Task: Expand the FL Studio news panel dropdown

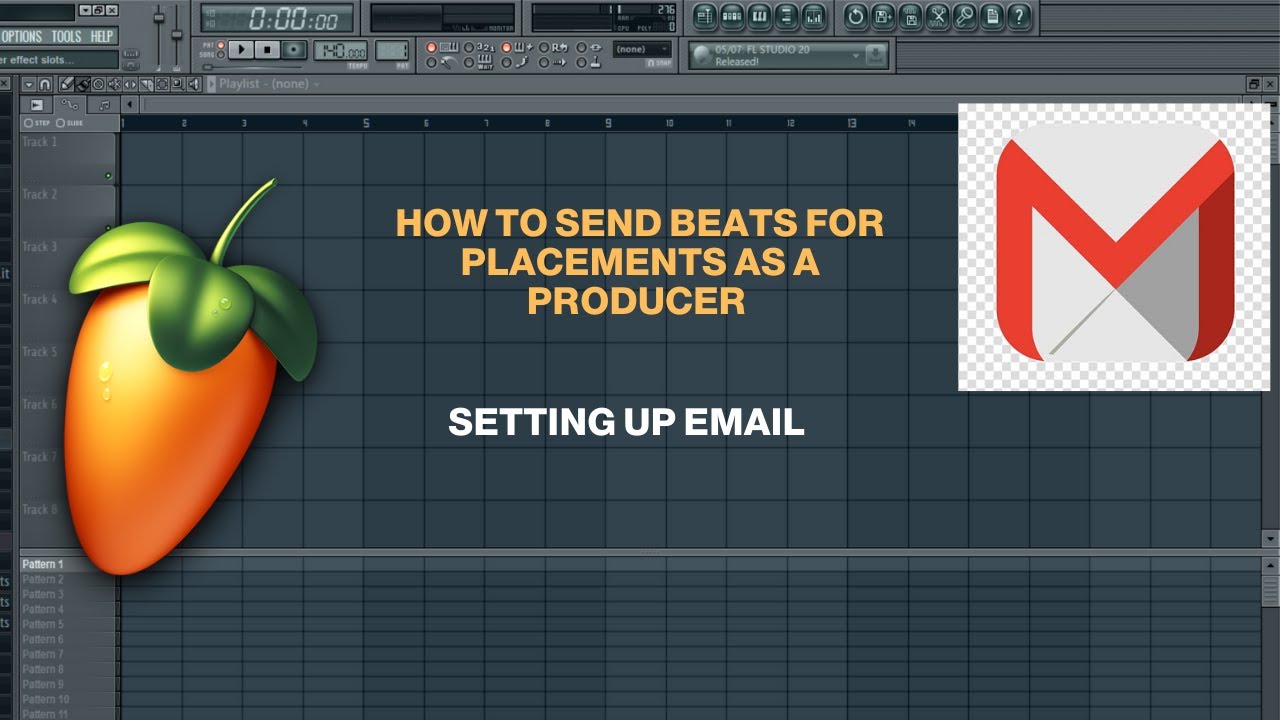Action: [x=856, y=55]
